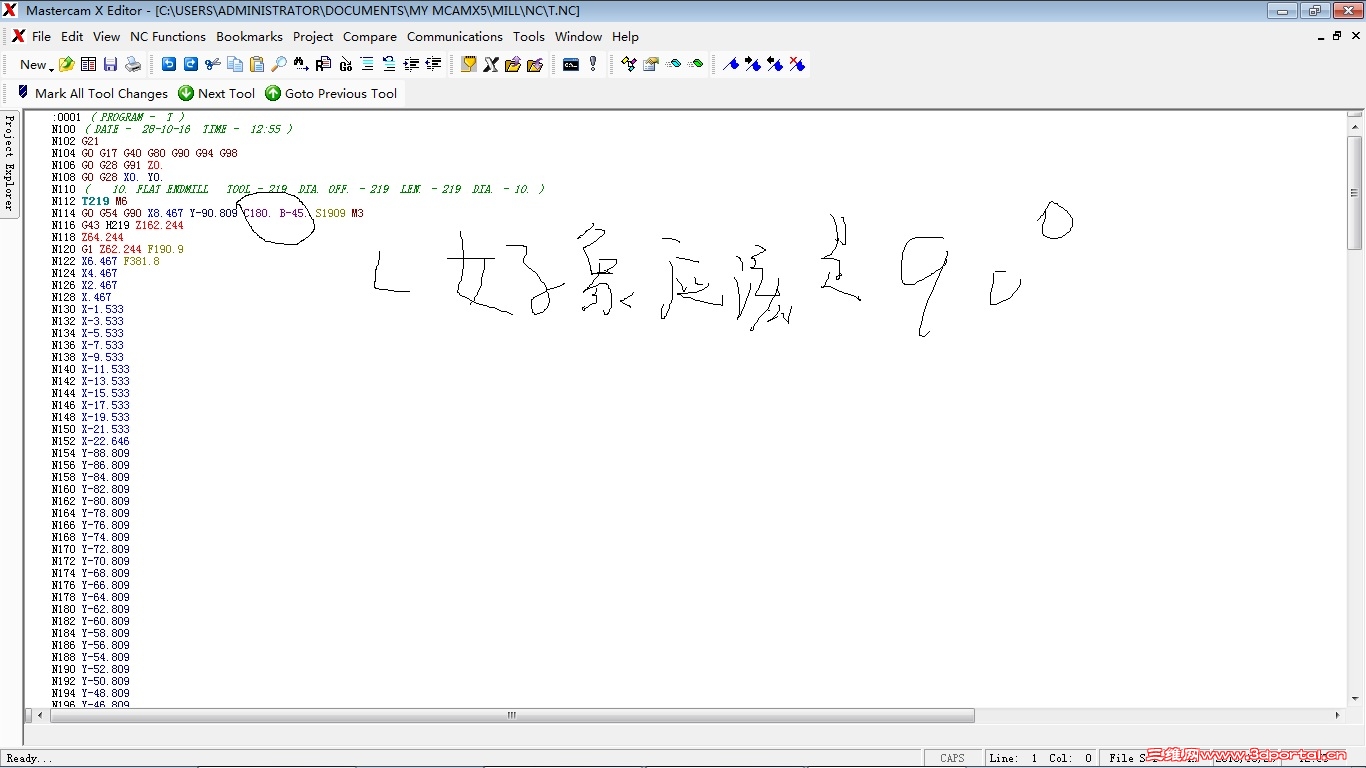Undo the last edit
1366x768 pixels.
click(169, 64)
